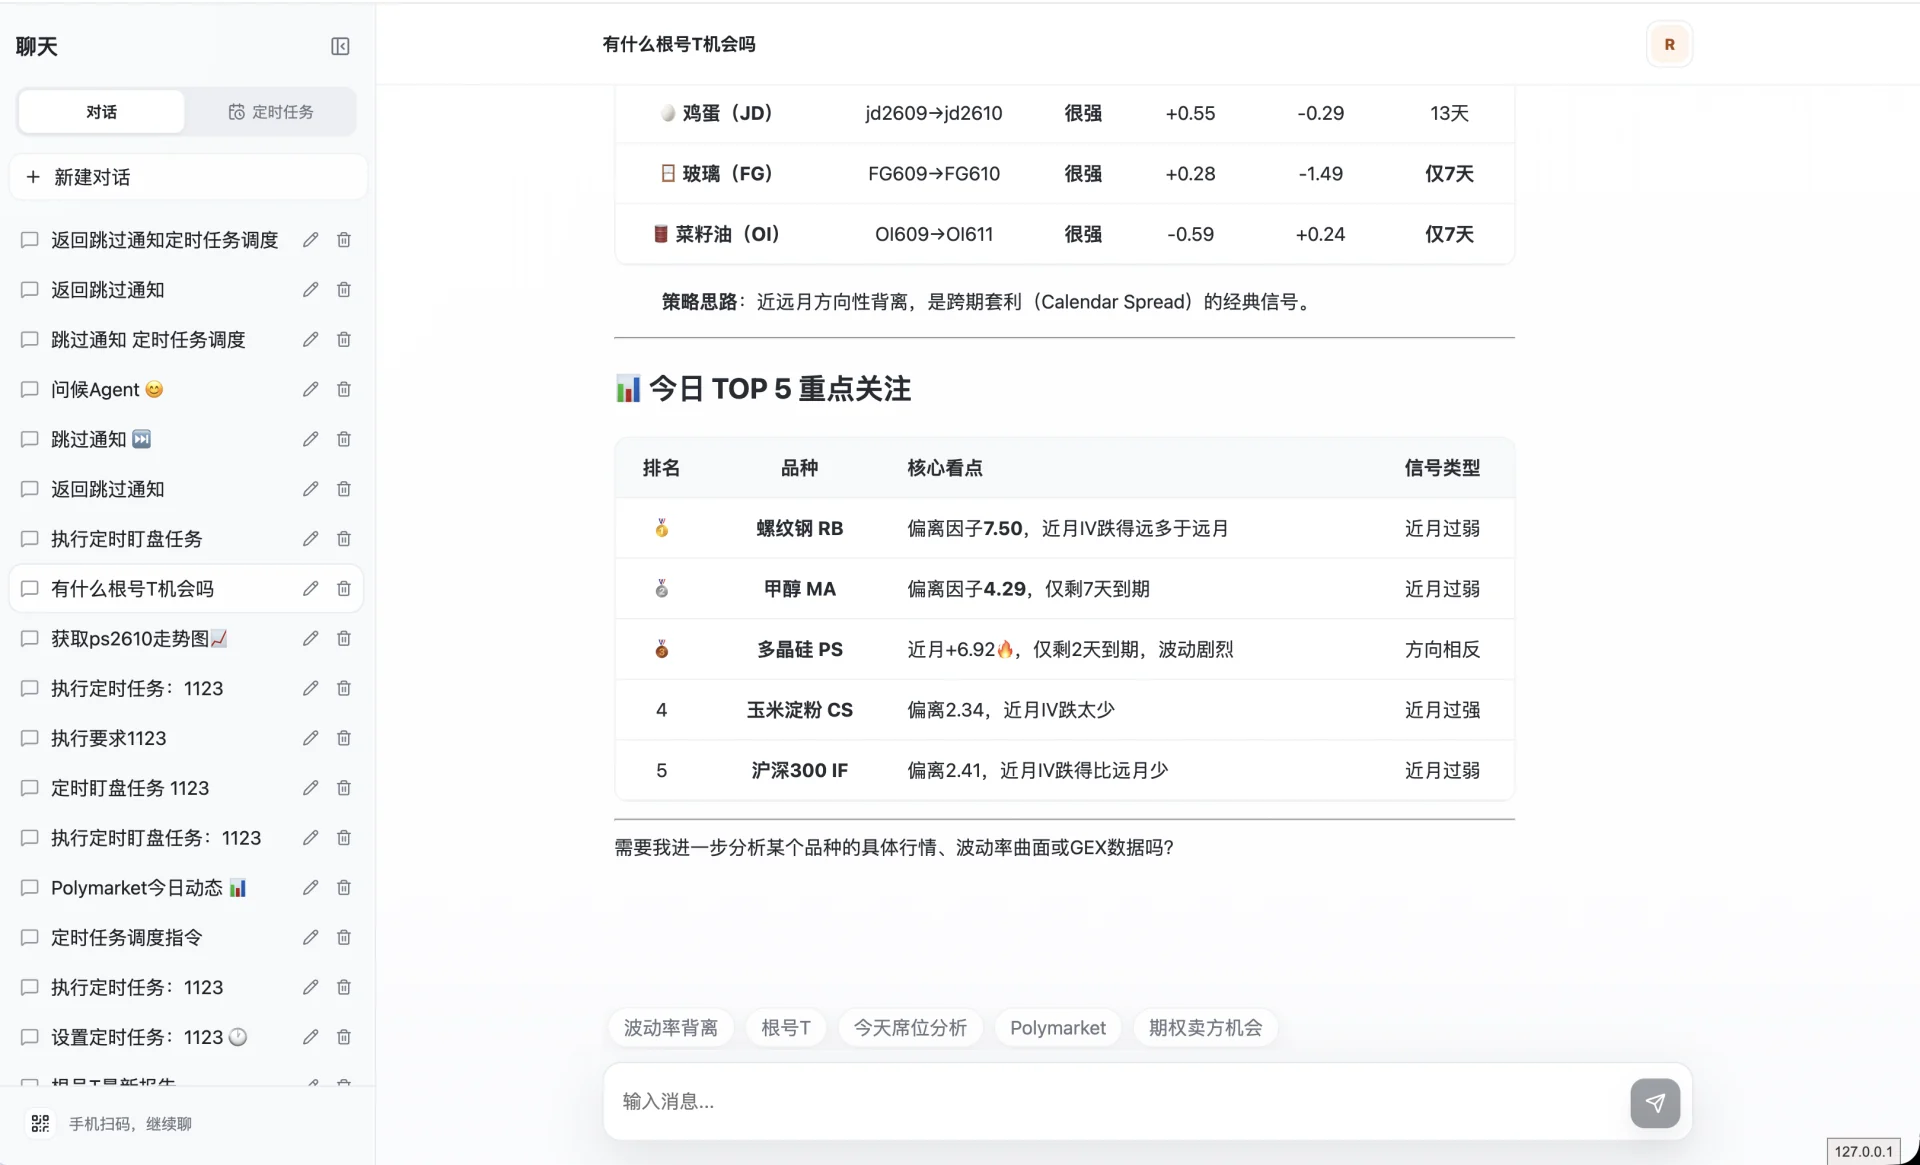Delete the Polymarket今日动态 conversation

(x=344, y=888)
